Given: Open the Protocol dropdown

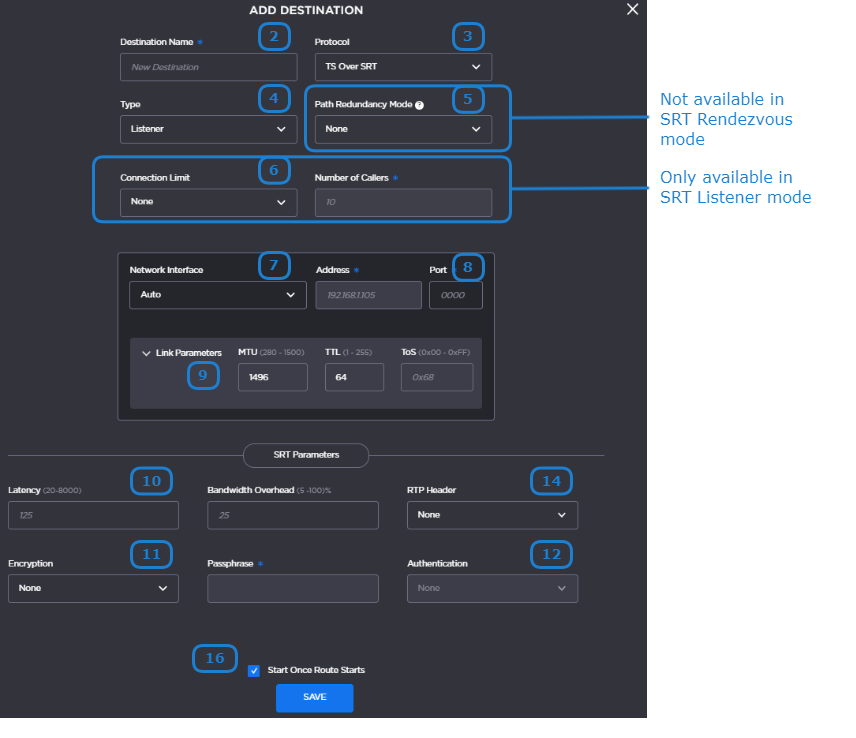Looking at the screenshot, I should [x=403, y=67].
